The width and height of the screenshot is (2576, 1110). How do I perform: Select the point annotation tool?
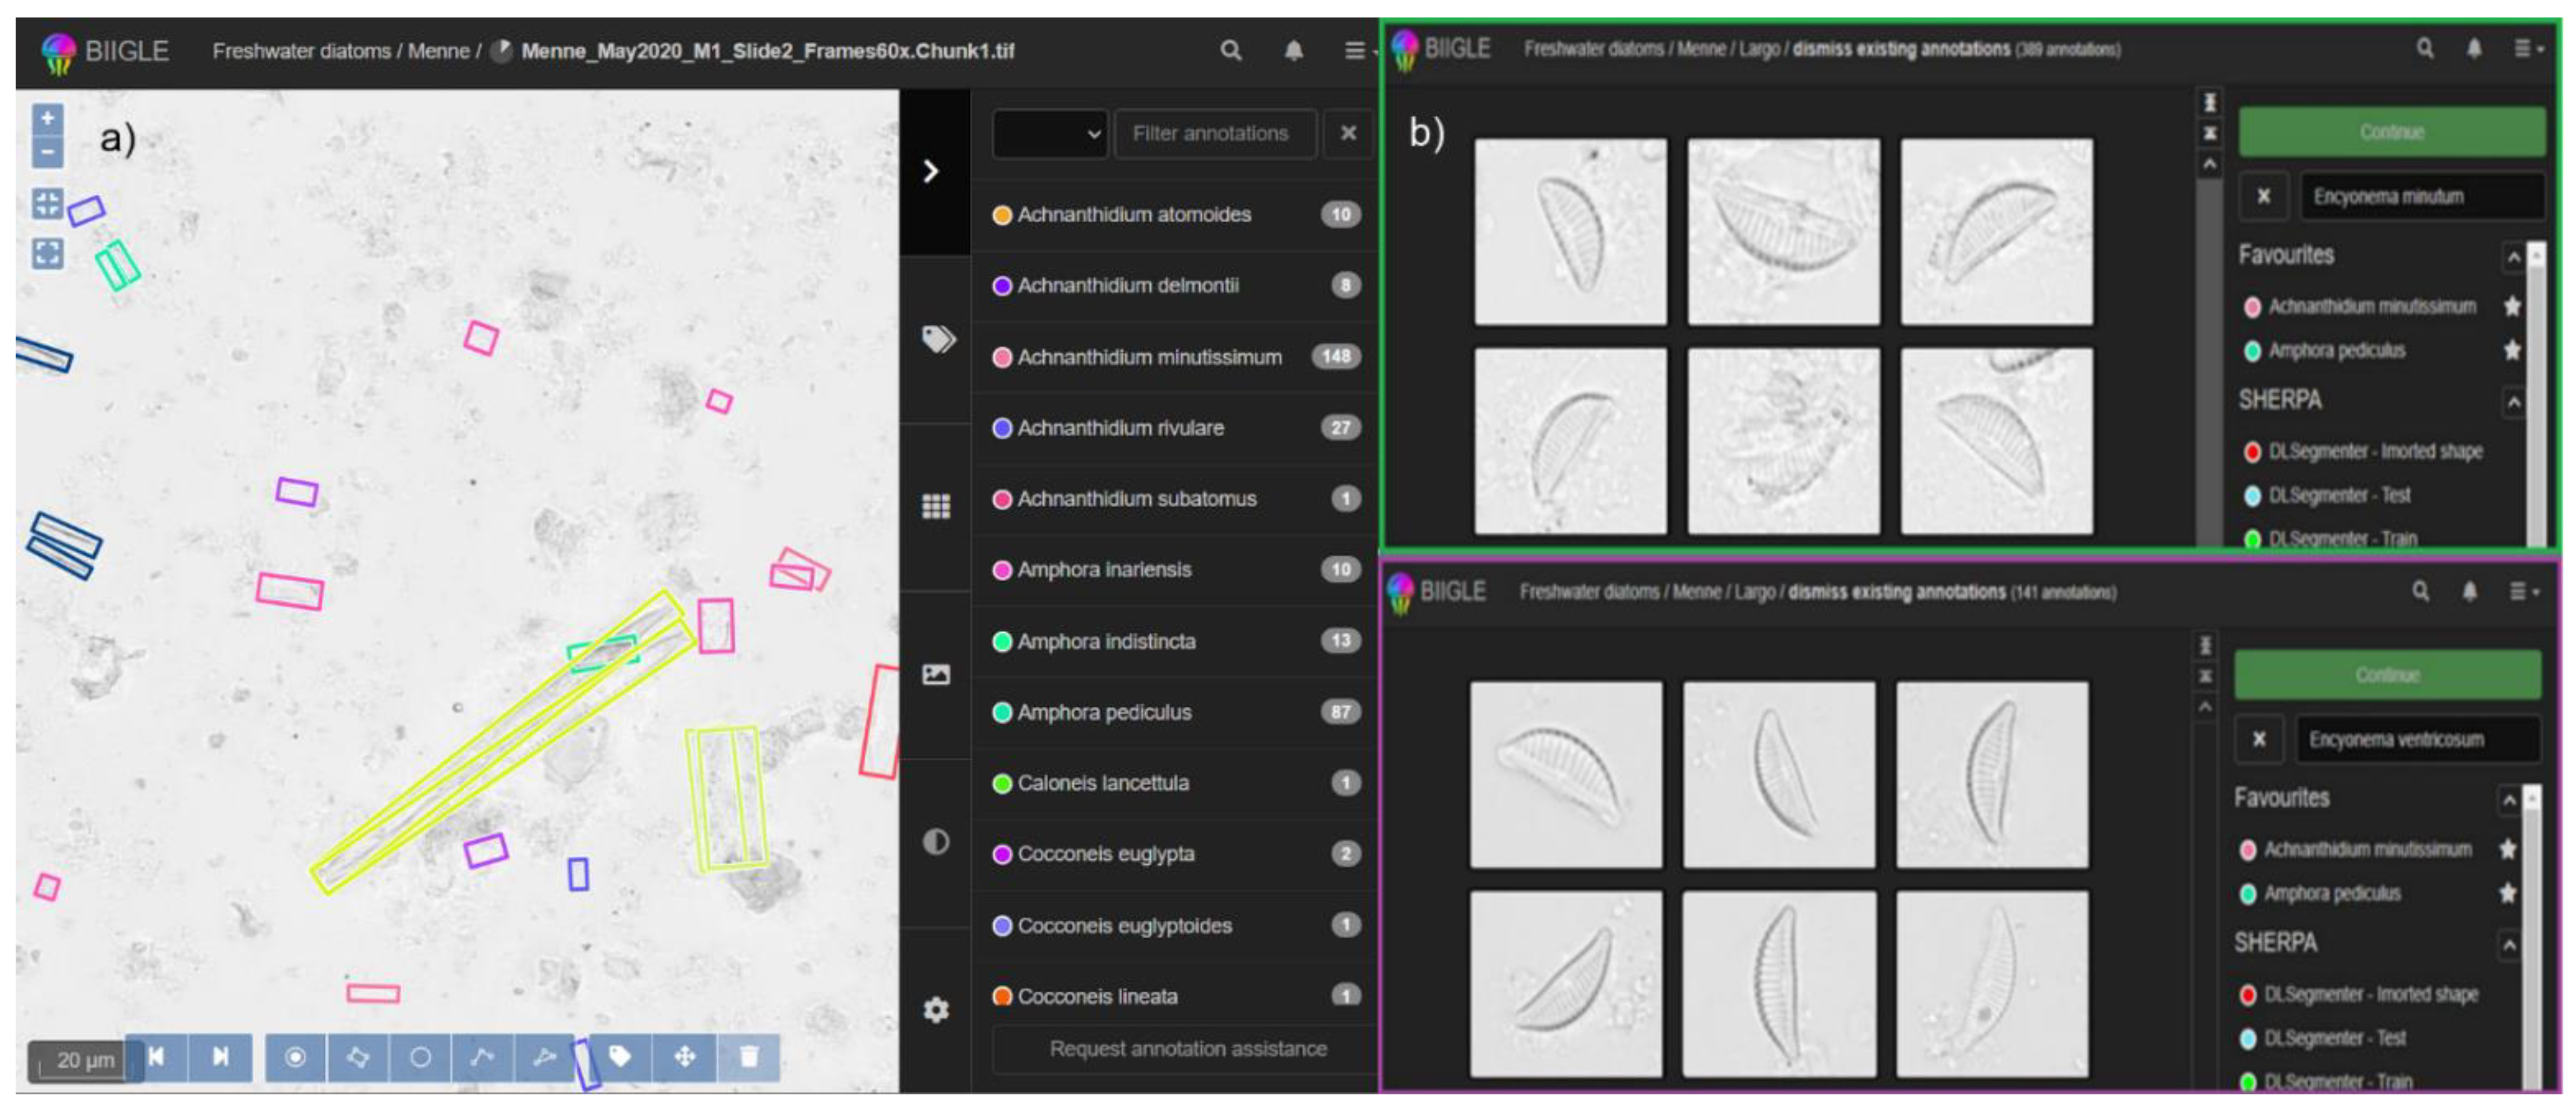[295, 1057]
